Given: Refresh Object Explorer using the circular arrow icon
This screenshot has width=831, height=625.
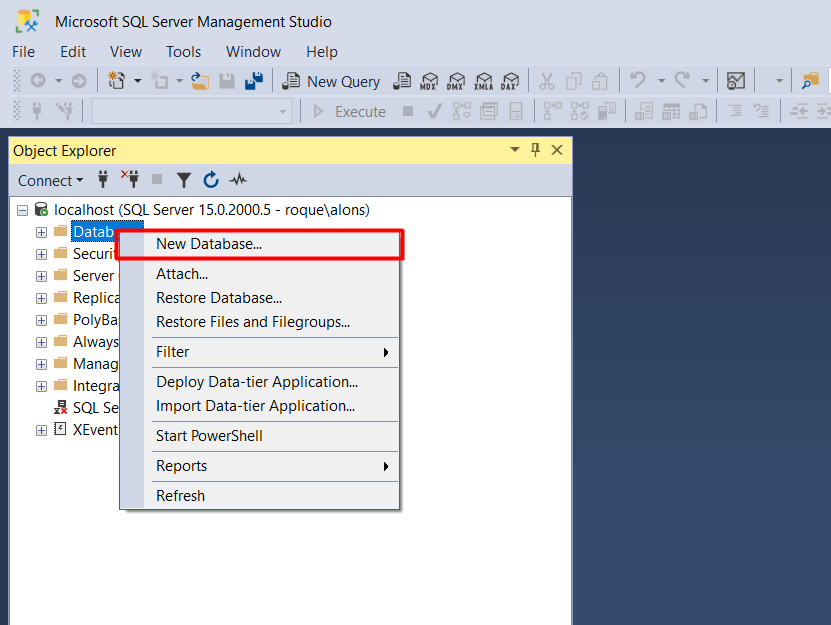Looking at the screenshot, I should click(x=211, y=180).
